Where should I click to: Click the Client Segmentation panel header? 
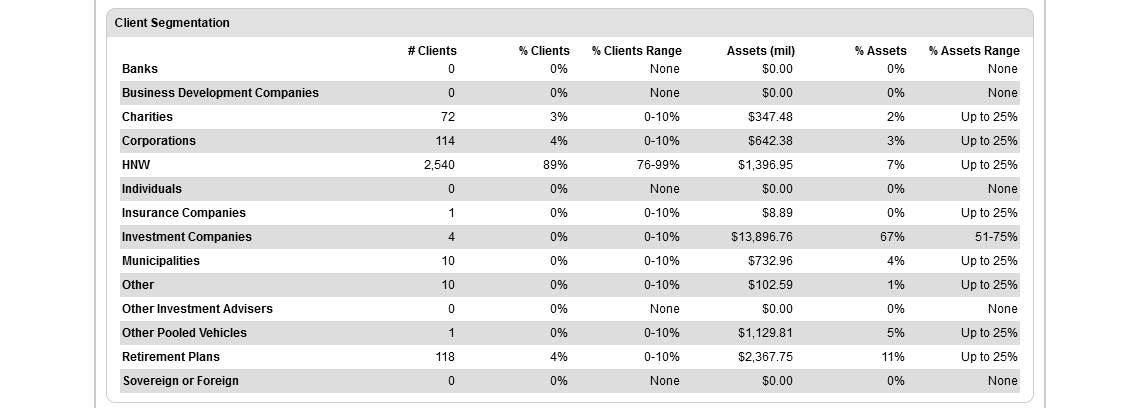click(172, 23)
